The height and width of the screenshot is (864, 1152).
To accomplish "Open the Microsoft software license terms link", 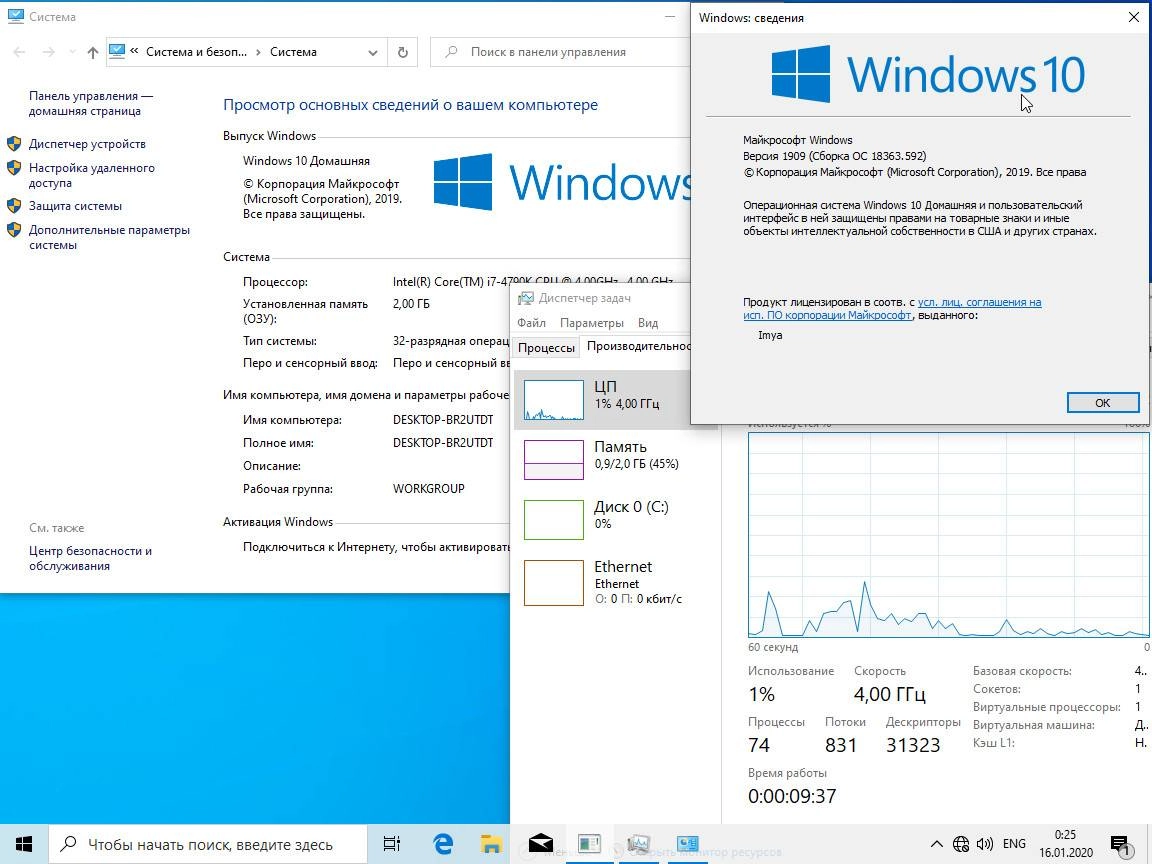I will (892, 309).
